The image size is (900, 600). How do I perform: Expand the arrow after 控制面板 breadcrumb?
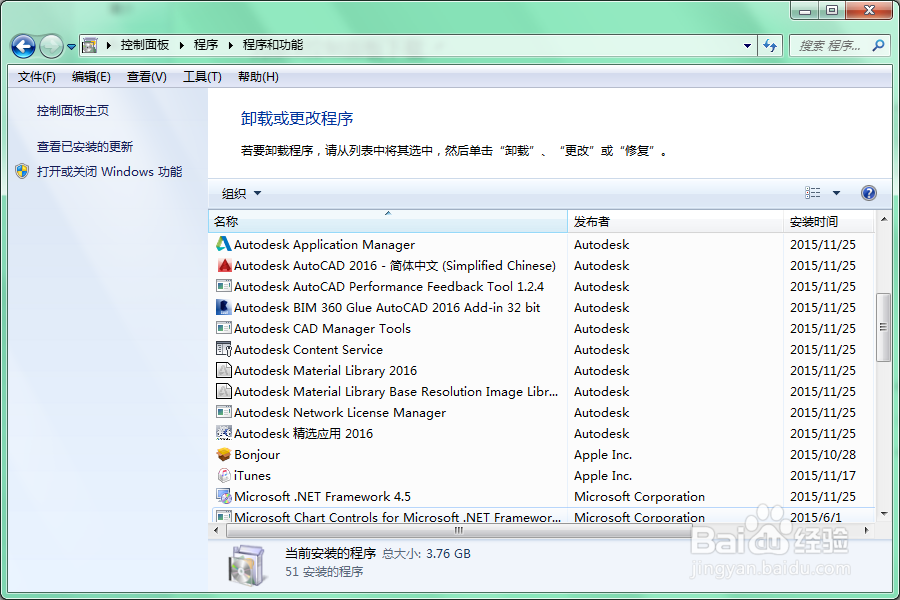(182, 45)
